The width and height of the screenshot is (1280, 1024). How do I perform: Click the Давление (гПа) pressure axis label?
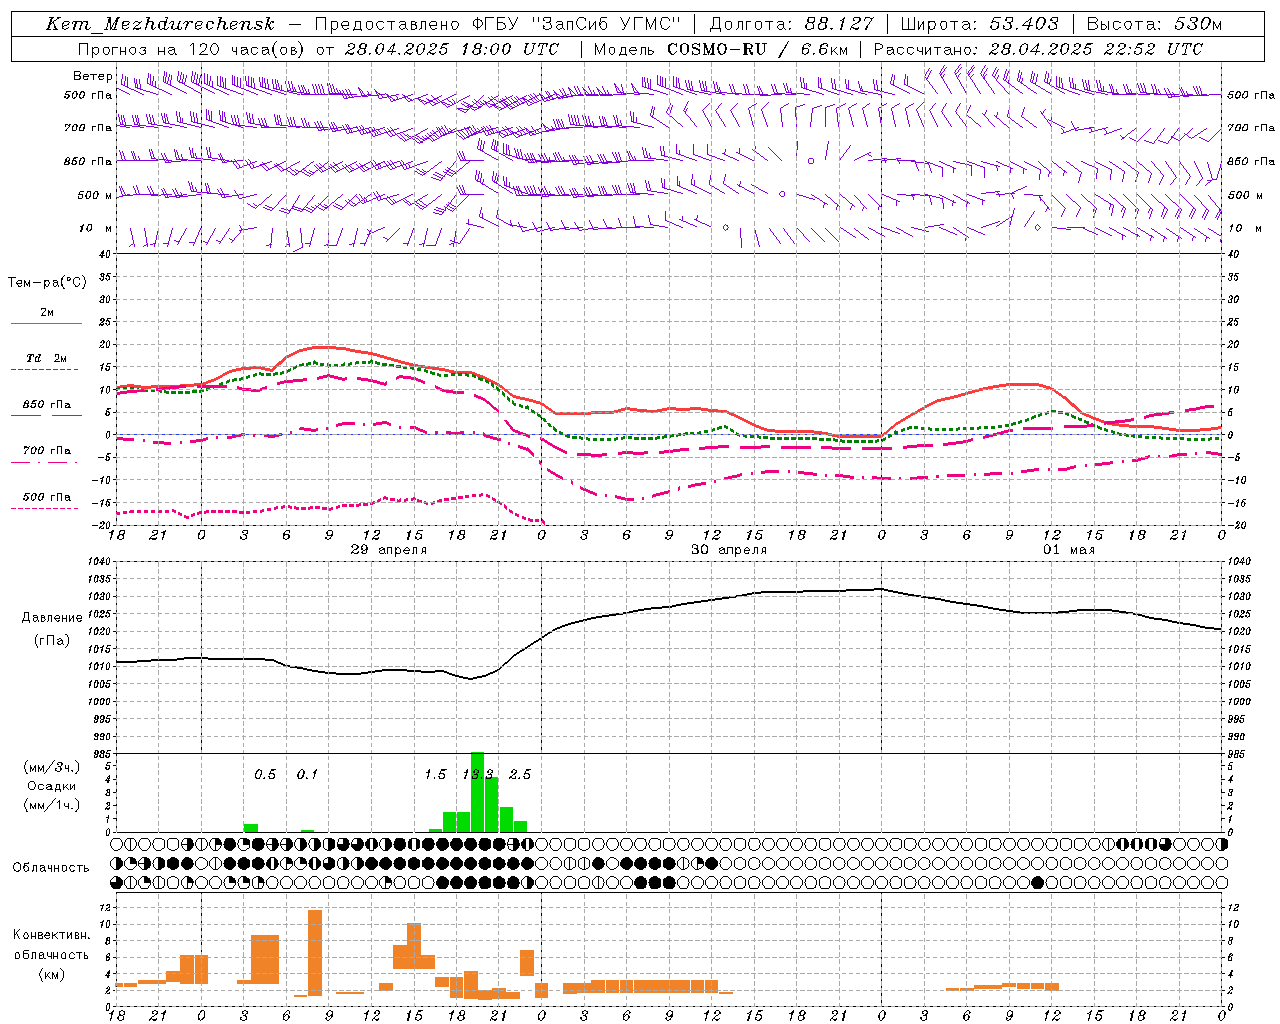pos(51,629)
